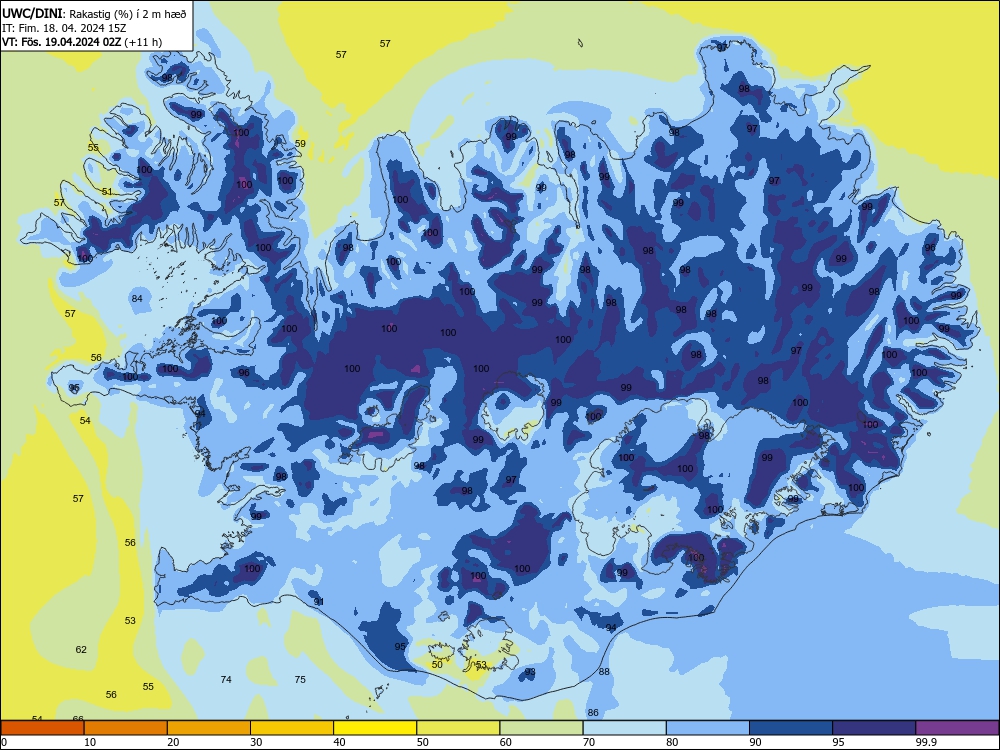Screen dimensions: 1000x750
Task: Click the orange 10–20 legend swatch
Action: click(x=126, y=728)
